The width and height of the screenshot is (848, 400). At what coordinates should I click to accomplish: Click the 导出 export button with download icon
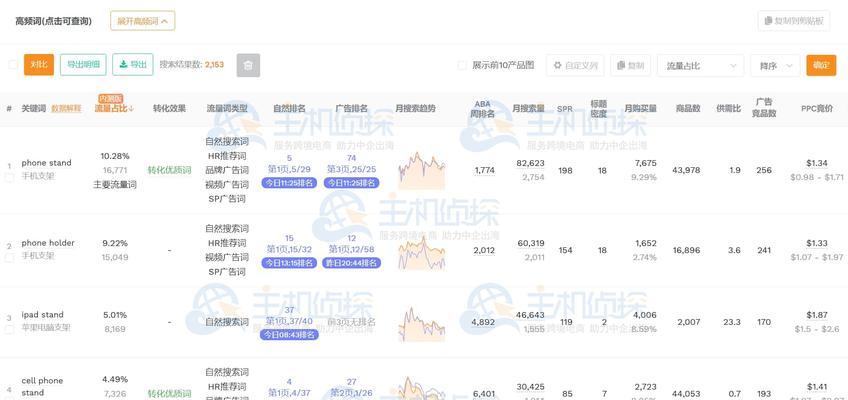pos(133,65)
